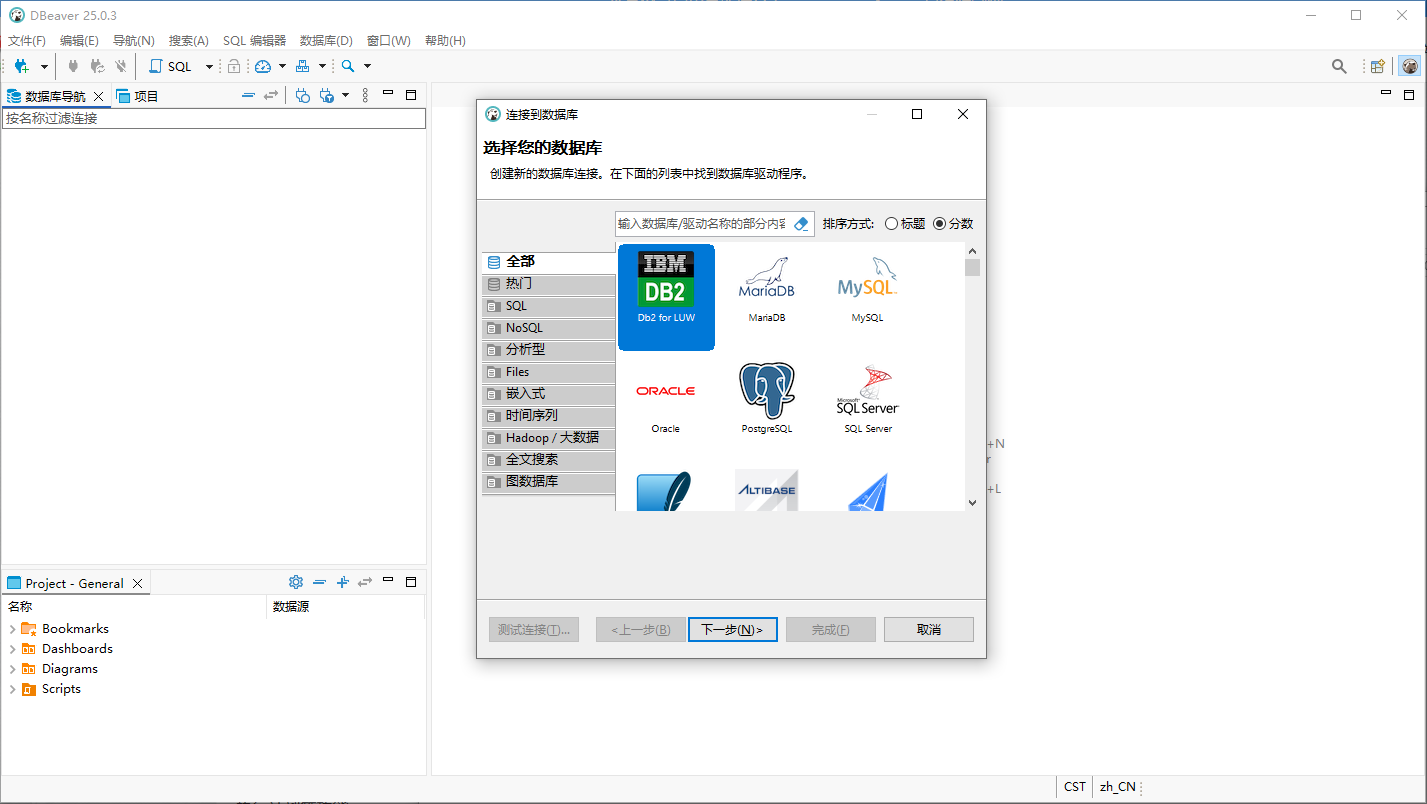The image size is (1427, 804).
Task: Click the toolbar search magnifier icon
Action: (349, 66)
